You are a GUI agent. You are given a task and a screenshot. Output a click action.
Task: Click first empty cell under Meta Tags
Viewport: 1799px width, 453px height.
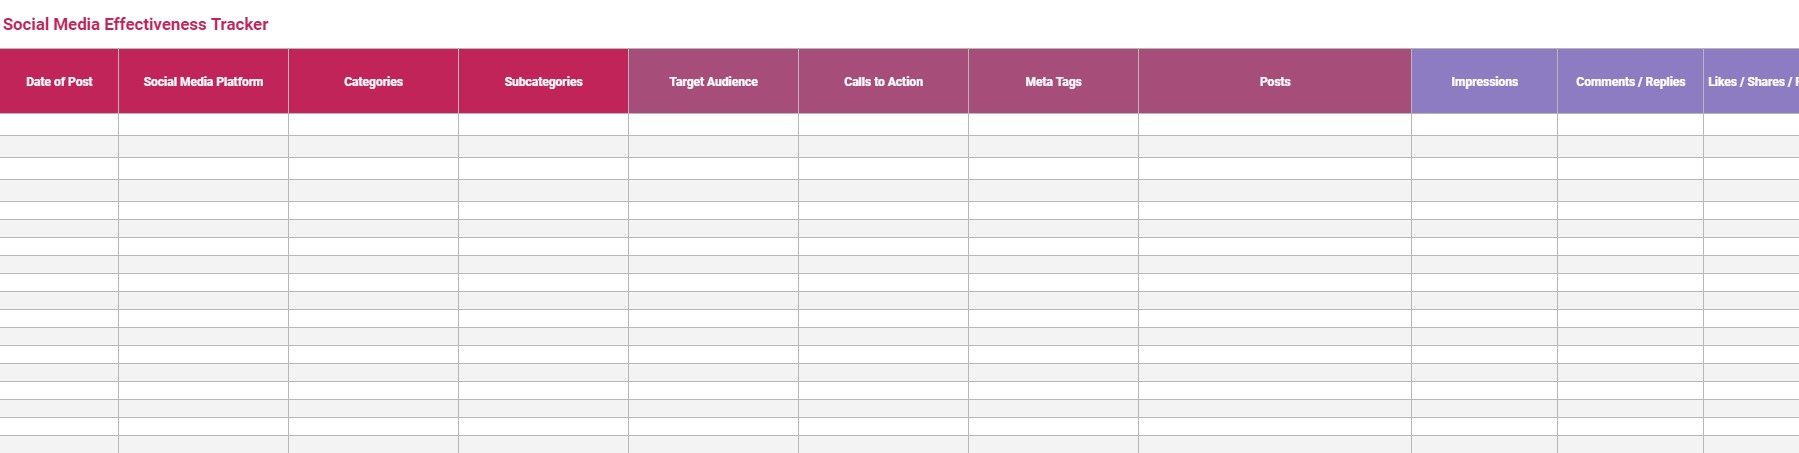(1053, 125)
